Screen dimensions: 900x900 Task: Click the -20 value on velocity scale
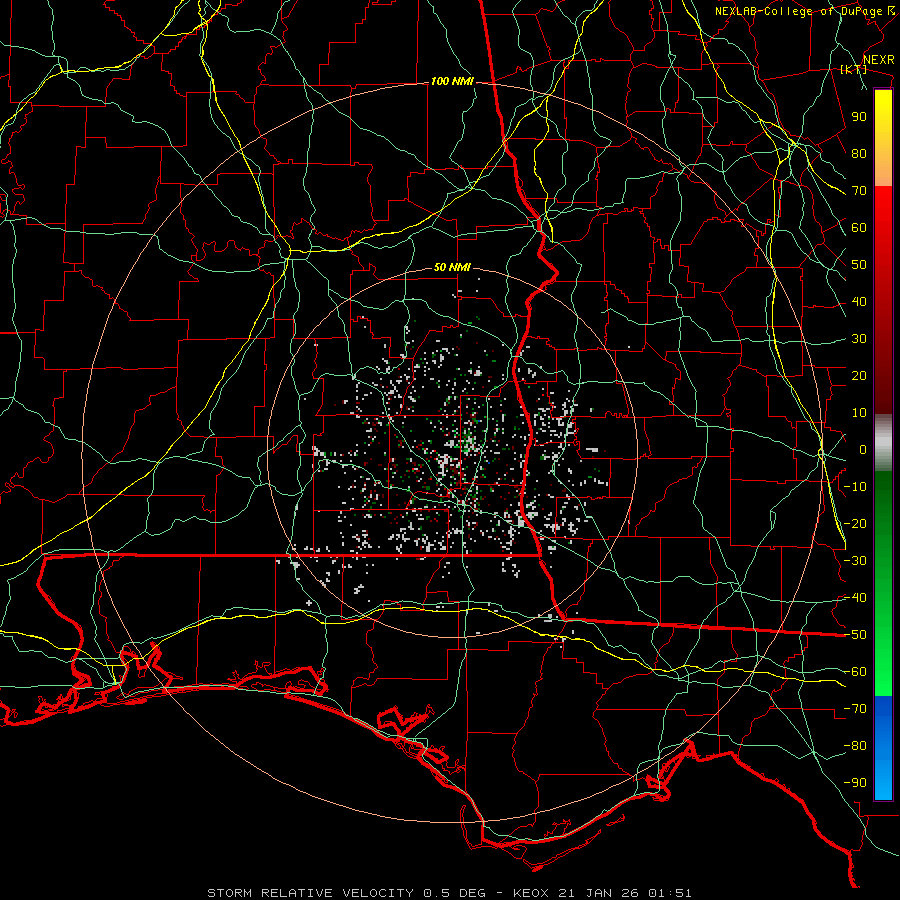(855, 524)
